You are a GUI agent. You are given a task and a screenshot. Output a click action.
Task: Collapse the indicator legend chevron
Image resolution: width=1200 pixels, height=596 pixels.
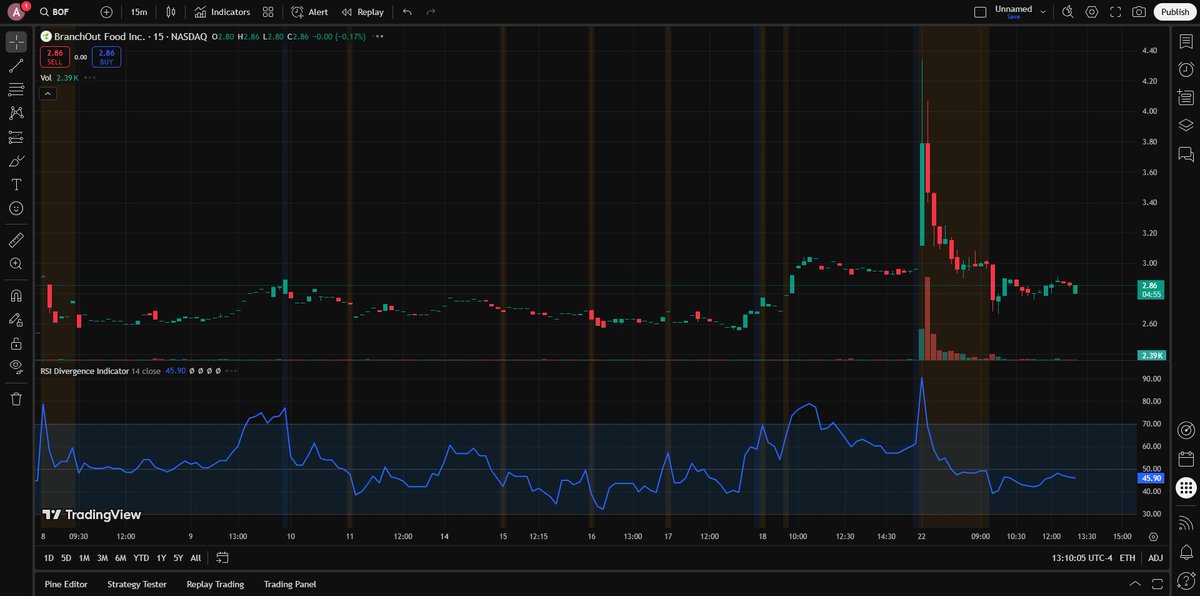(47, 93)
